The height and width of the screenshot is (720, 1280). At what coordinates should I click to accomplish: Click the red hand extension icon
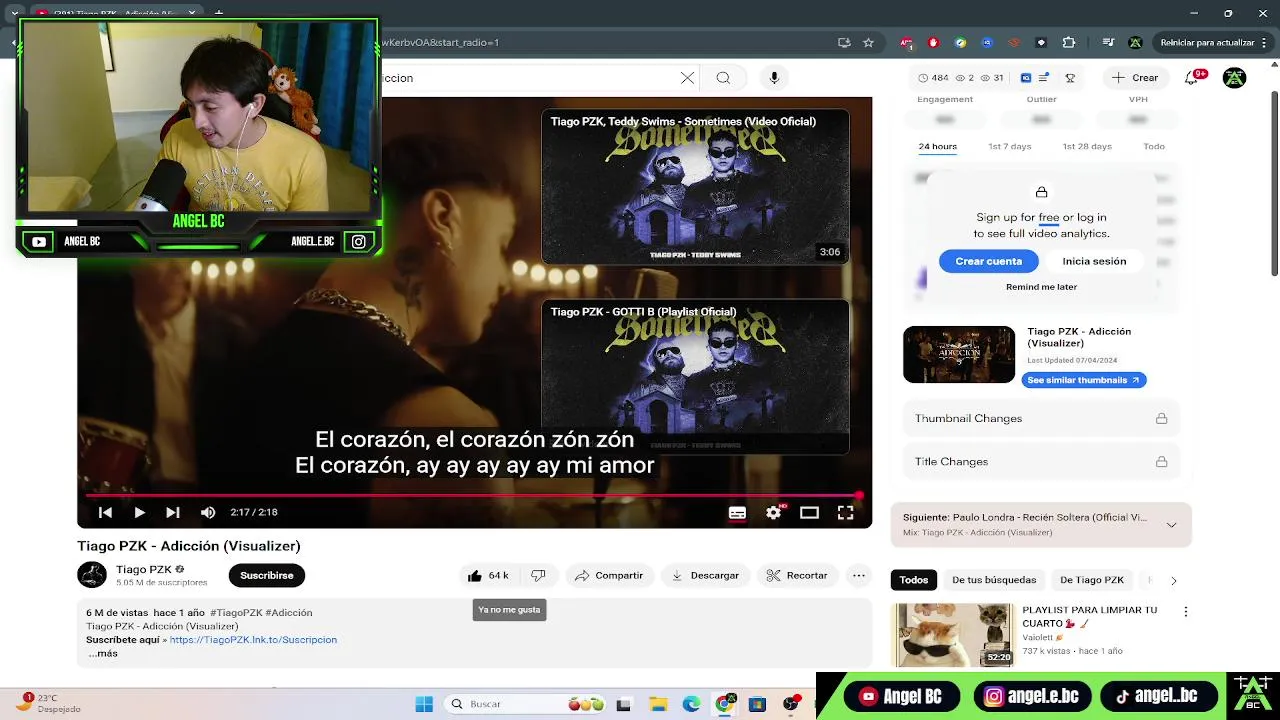click(933, 43)
